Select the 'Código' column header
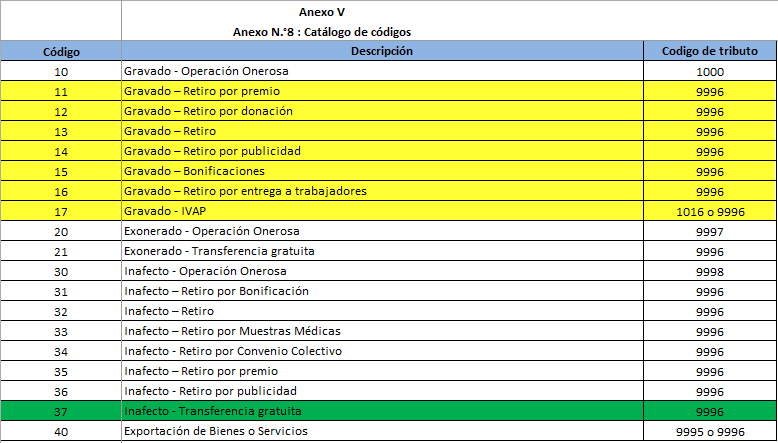Viewport: 778px width, 443px height. click(61, 51)
